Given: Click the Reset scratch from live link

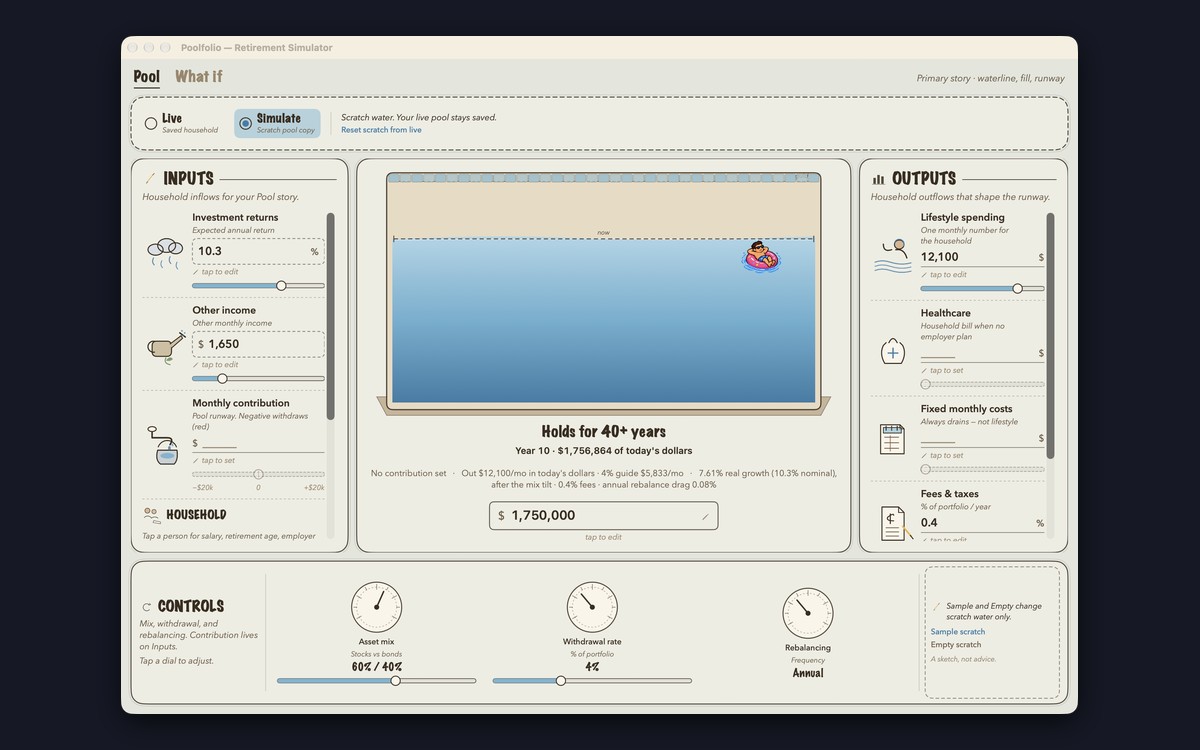Looking at the screenshot, I should pos(381,130).
